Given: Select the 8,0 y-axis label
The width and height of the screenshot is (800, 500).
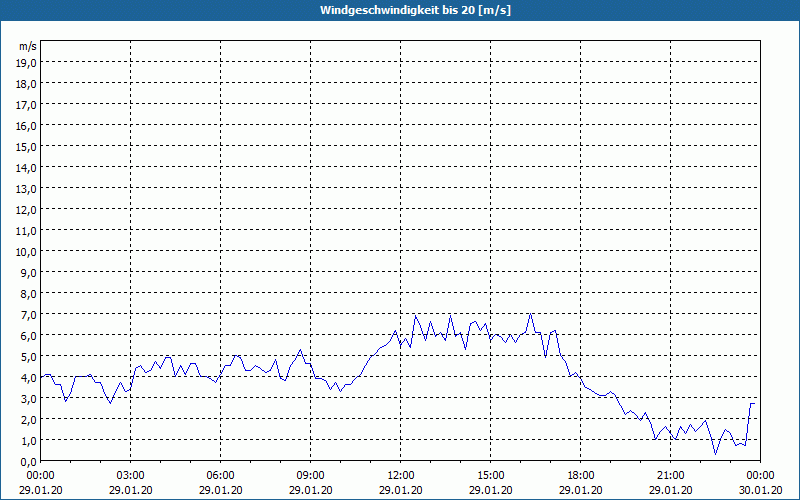Looking at the screenshot, I should tap(30, 294).
